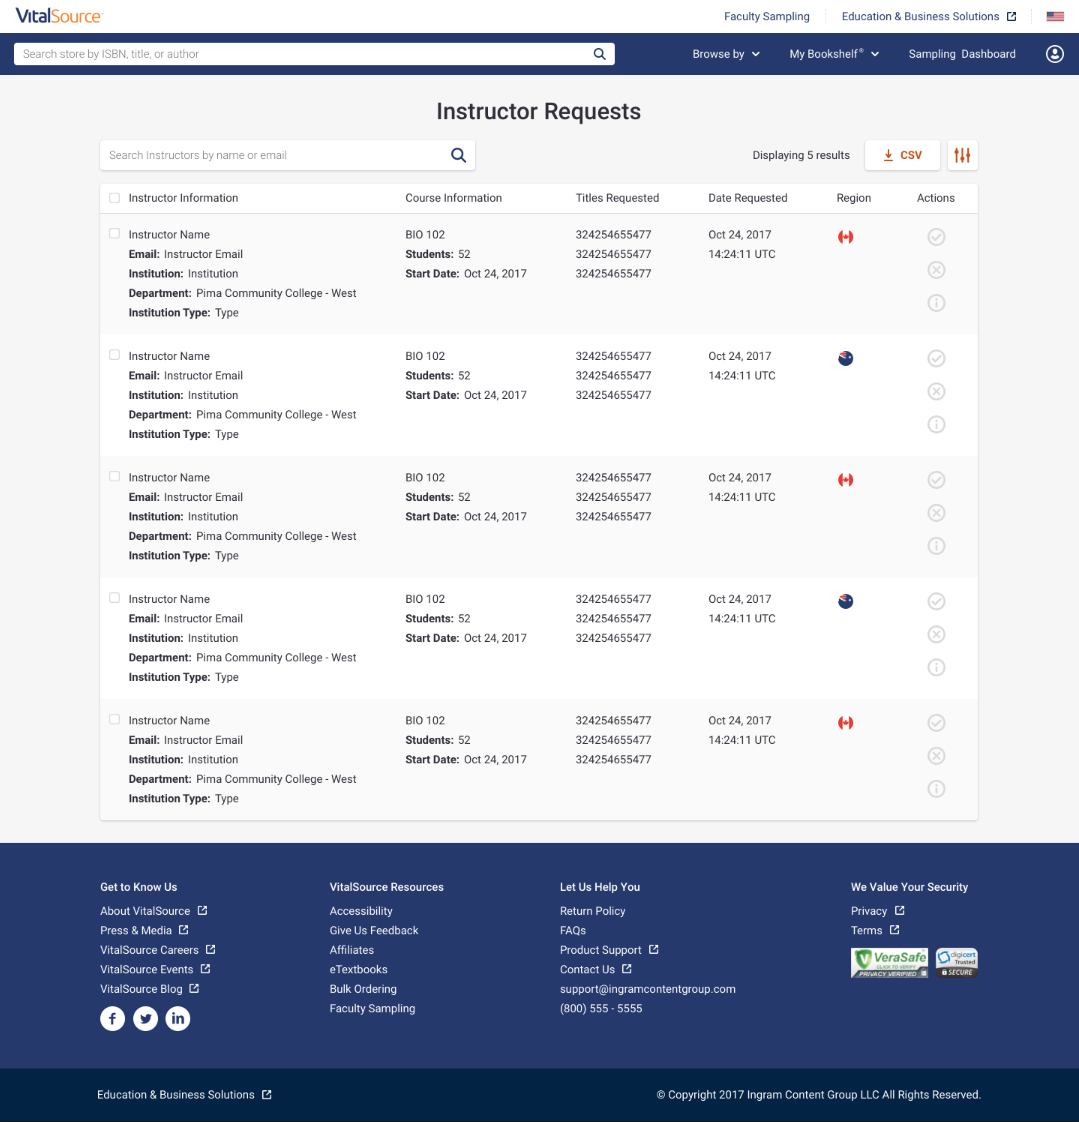Open VitalSource's Facebook page
1079x1122 pixels.
[112, 1018]
